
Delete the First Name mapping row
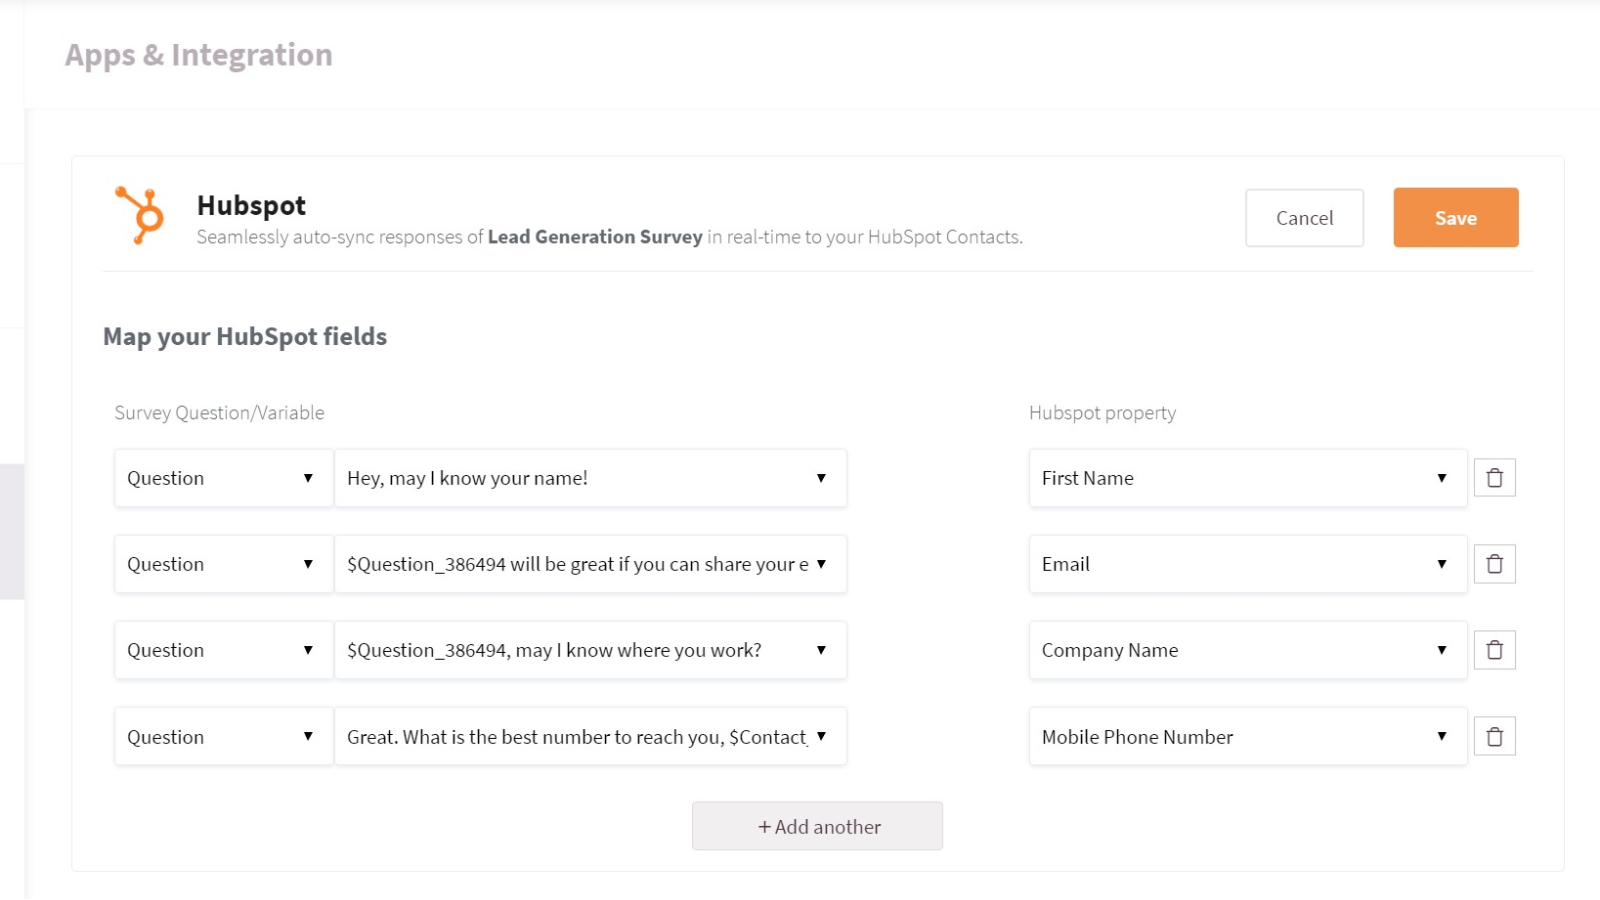point(1495,477)
